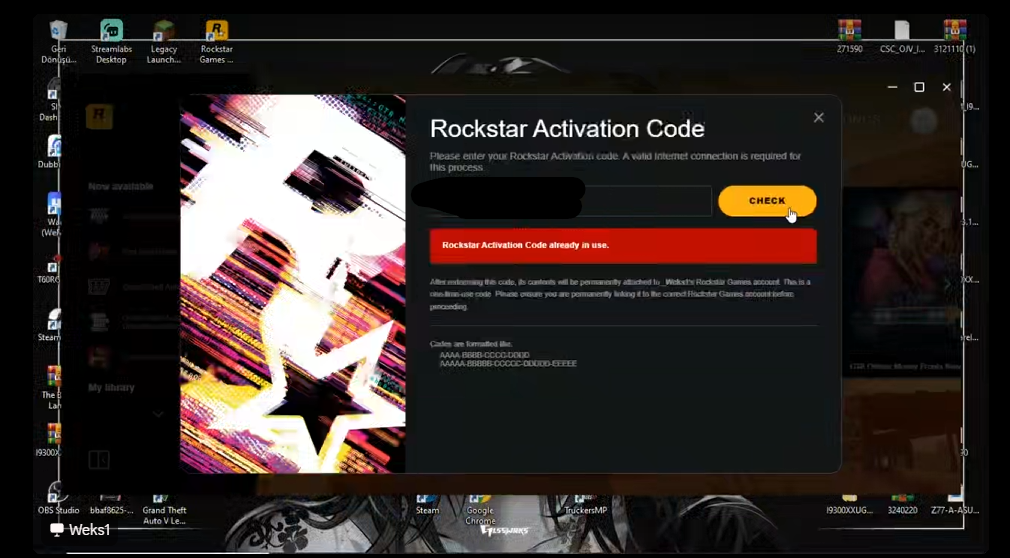Maximize the Rockstar Games Launcher window

[x=919, y=87]
